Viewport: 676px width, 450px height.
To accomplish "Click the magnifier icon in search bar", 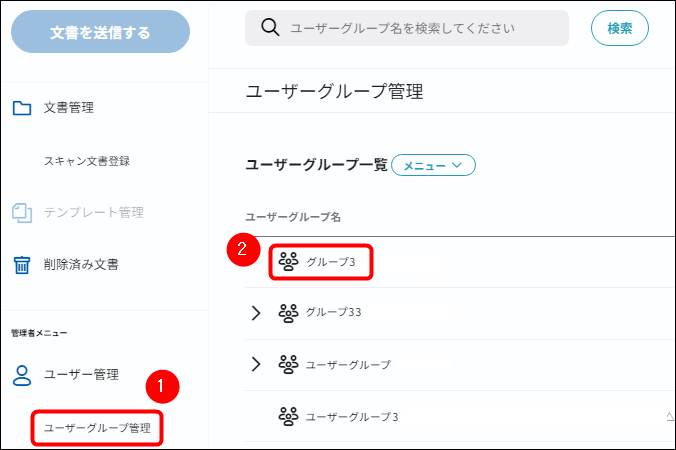I will click(x=270, y=28).
